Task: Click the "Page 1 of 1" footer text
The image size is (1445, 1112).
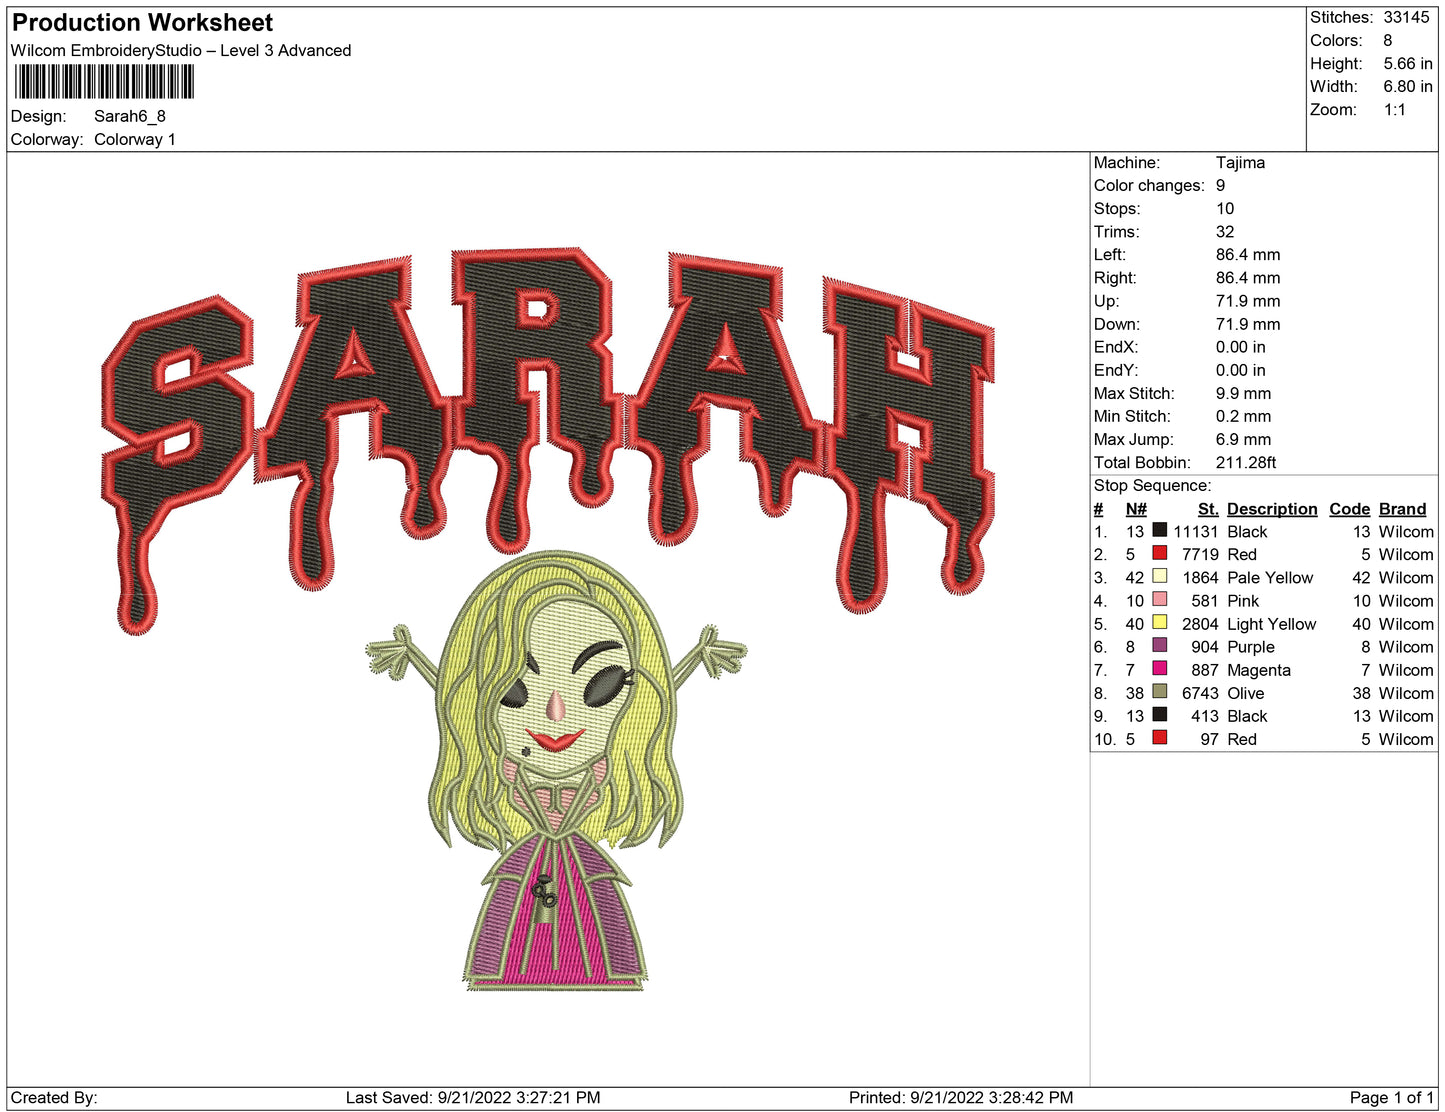Action: (x=1392, y=1097)
